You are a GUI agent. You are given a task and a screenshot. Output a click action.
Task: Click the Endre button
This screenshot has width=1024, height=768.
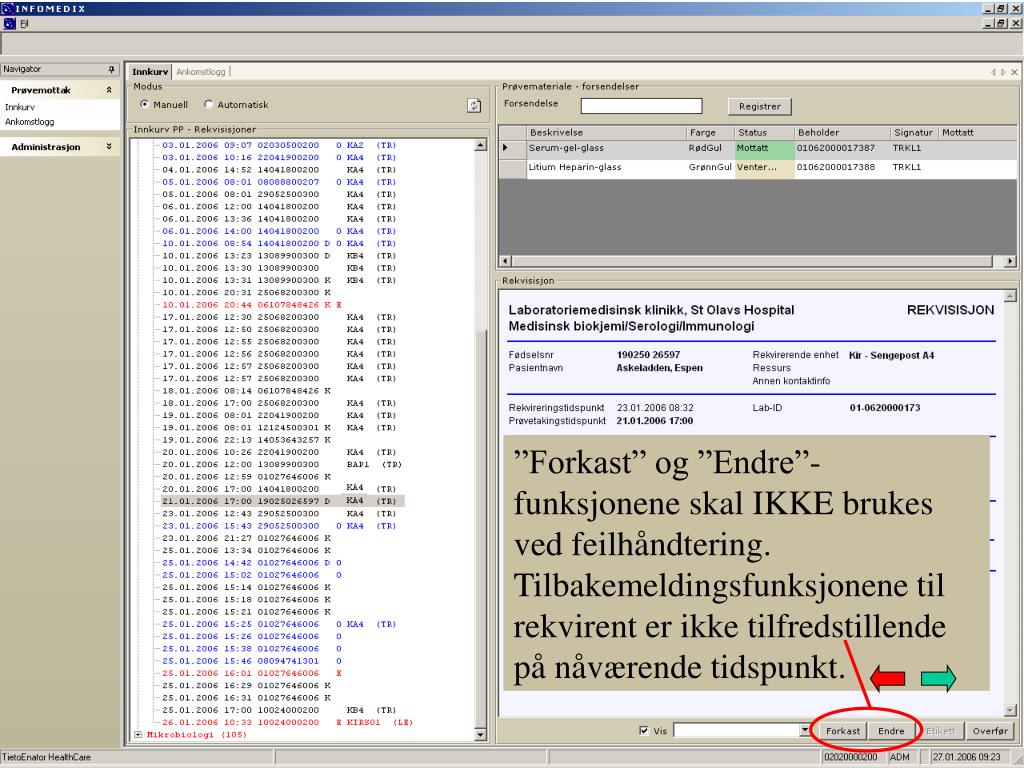891,731
